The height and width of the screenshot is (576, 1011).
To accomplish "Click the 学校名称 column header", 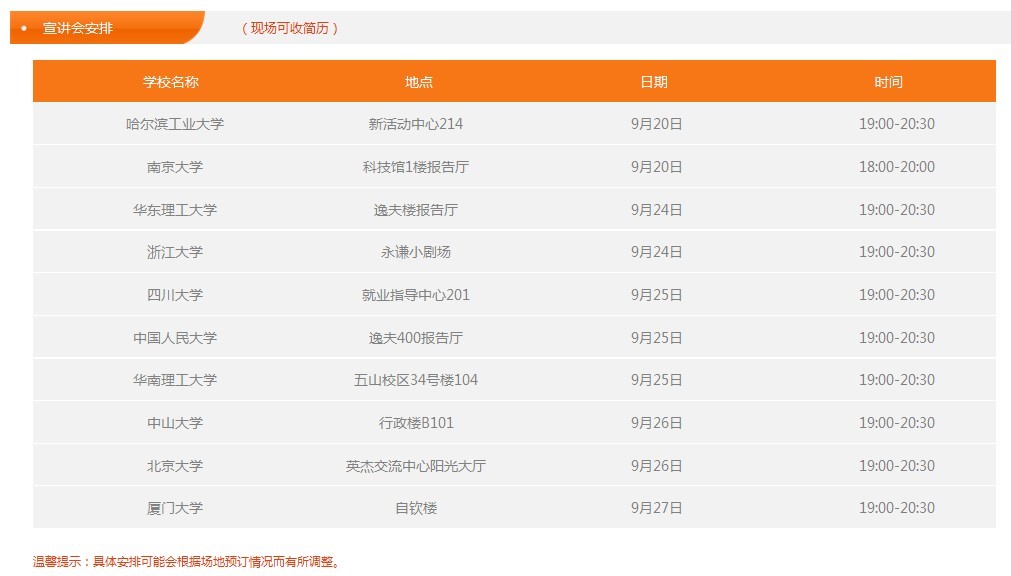I will pyautogui.click(x=171, y=82).
